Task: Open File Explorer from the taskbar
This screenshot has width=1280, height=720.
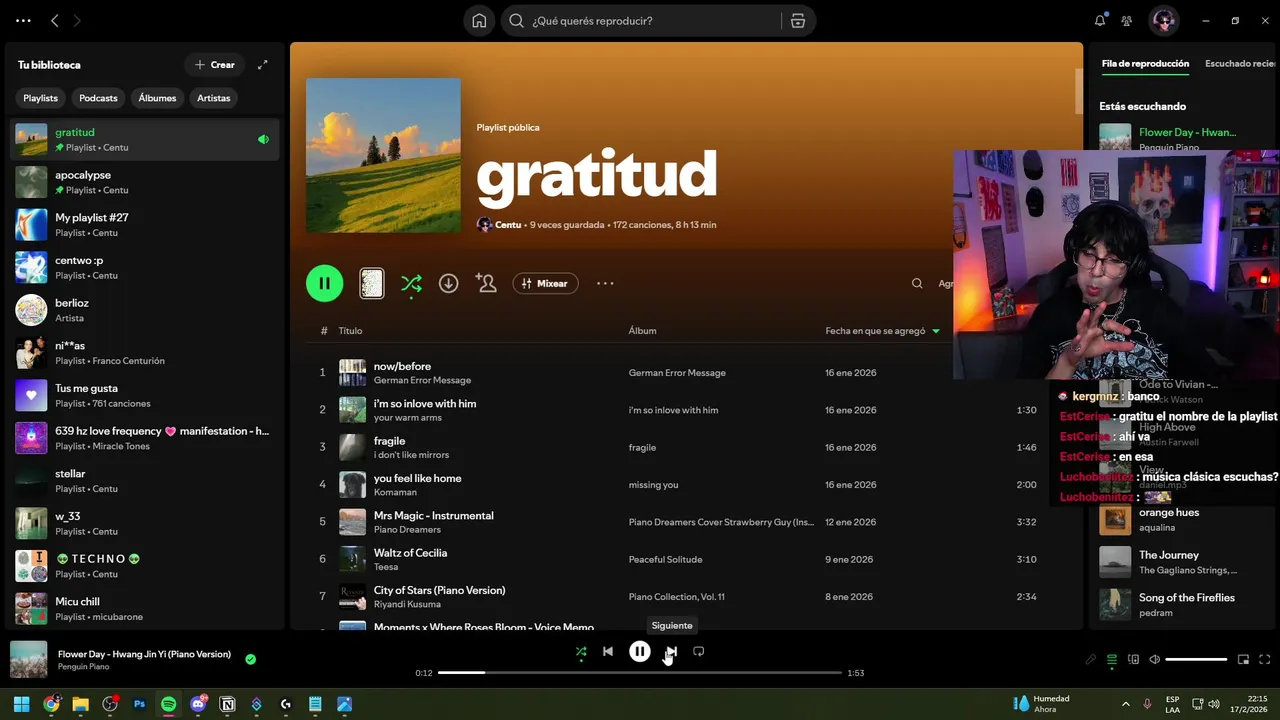Action: click(81, 704)
